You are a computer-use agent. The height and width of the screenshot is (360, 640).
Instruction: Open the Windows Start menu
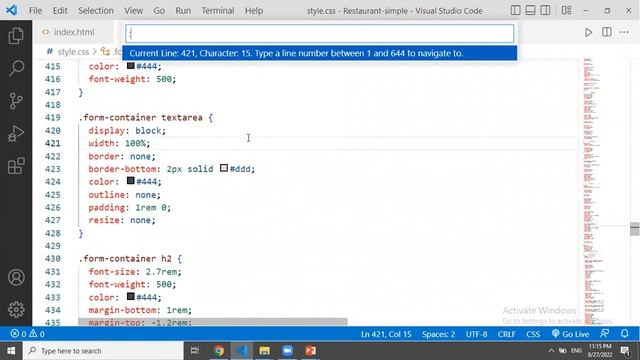point(11,351)
